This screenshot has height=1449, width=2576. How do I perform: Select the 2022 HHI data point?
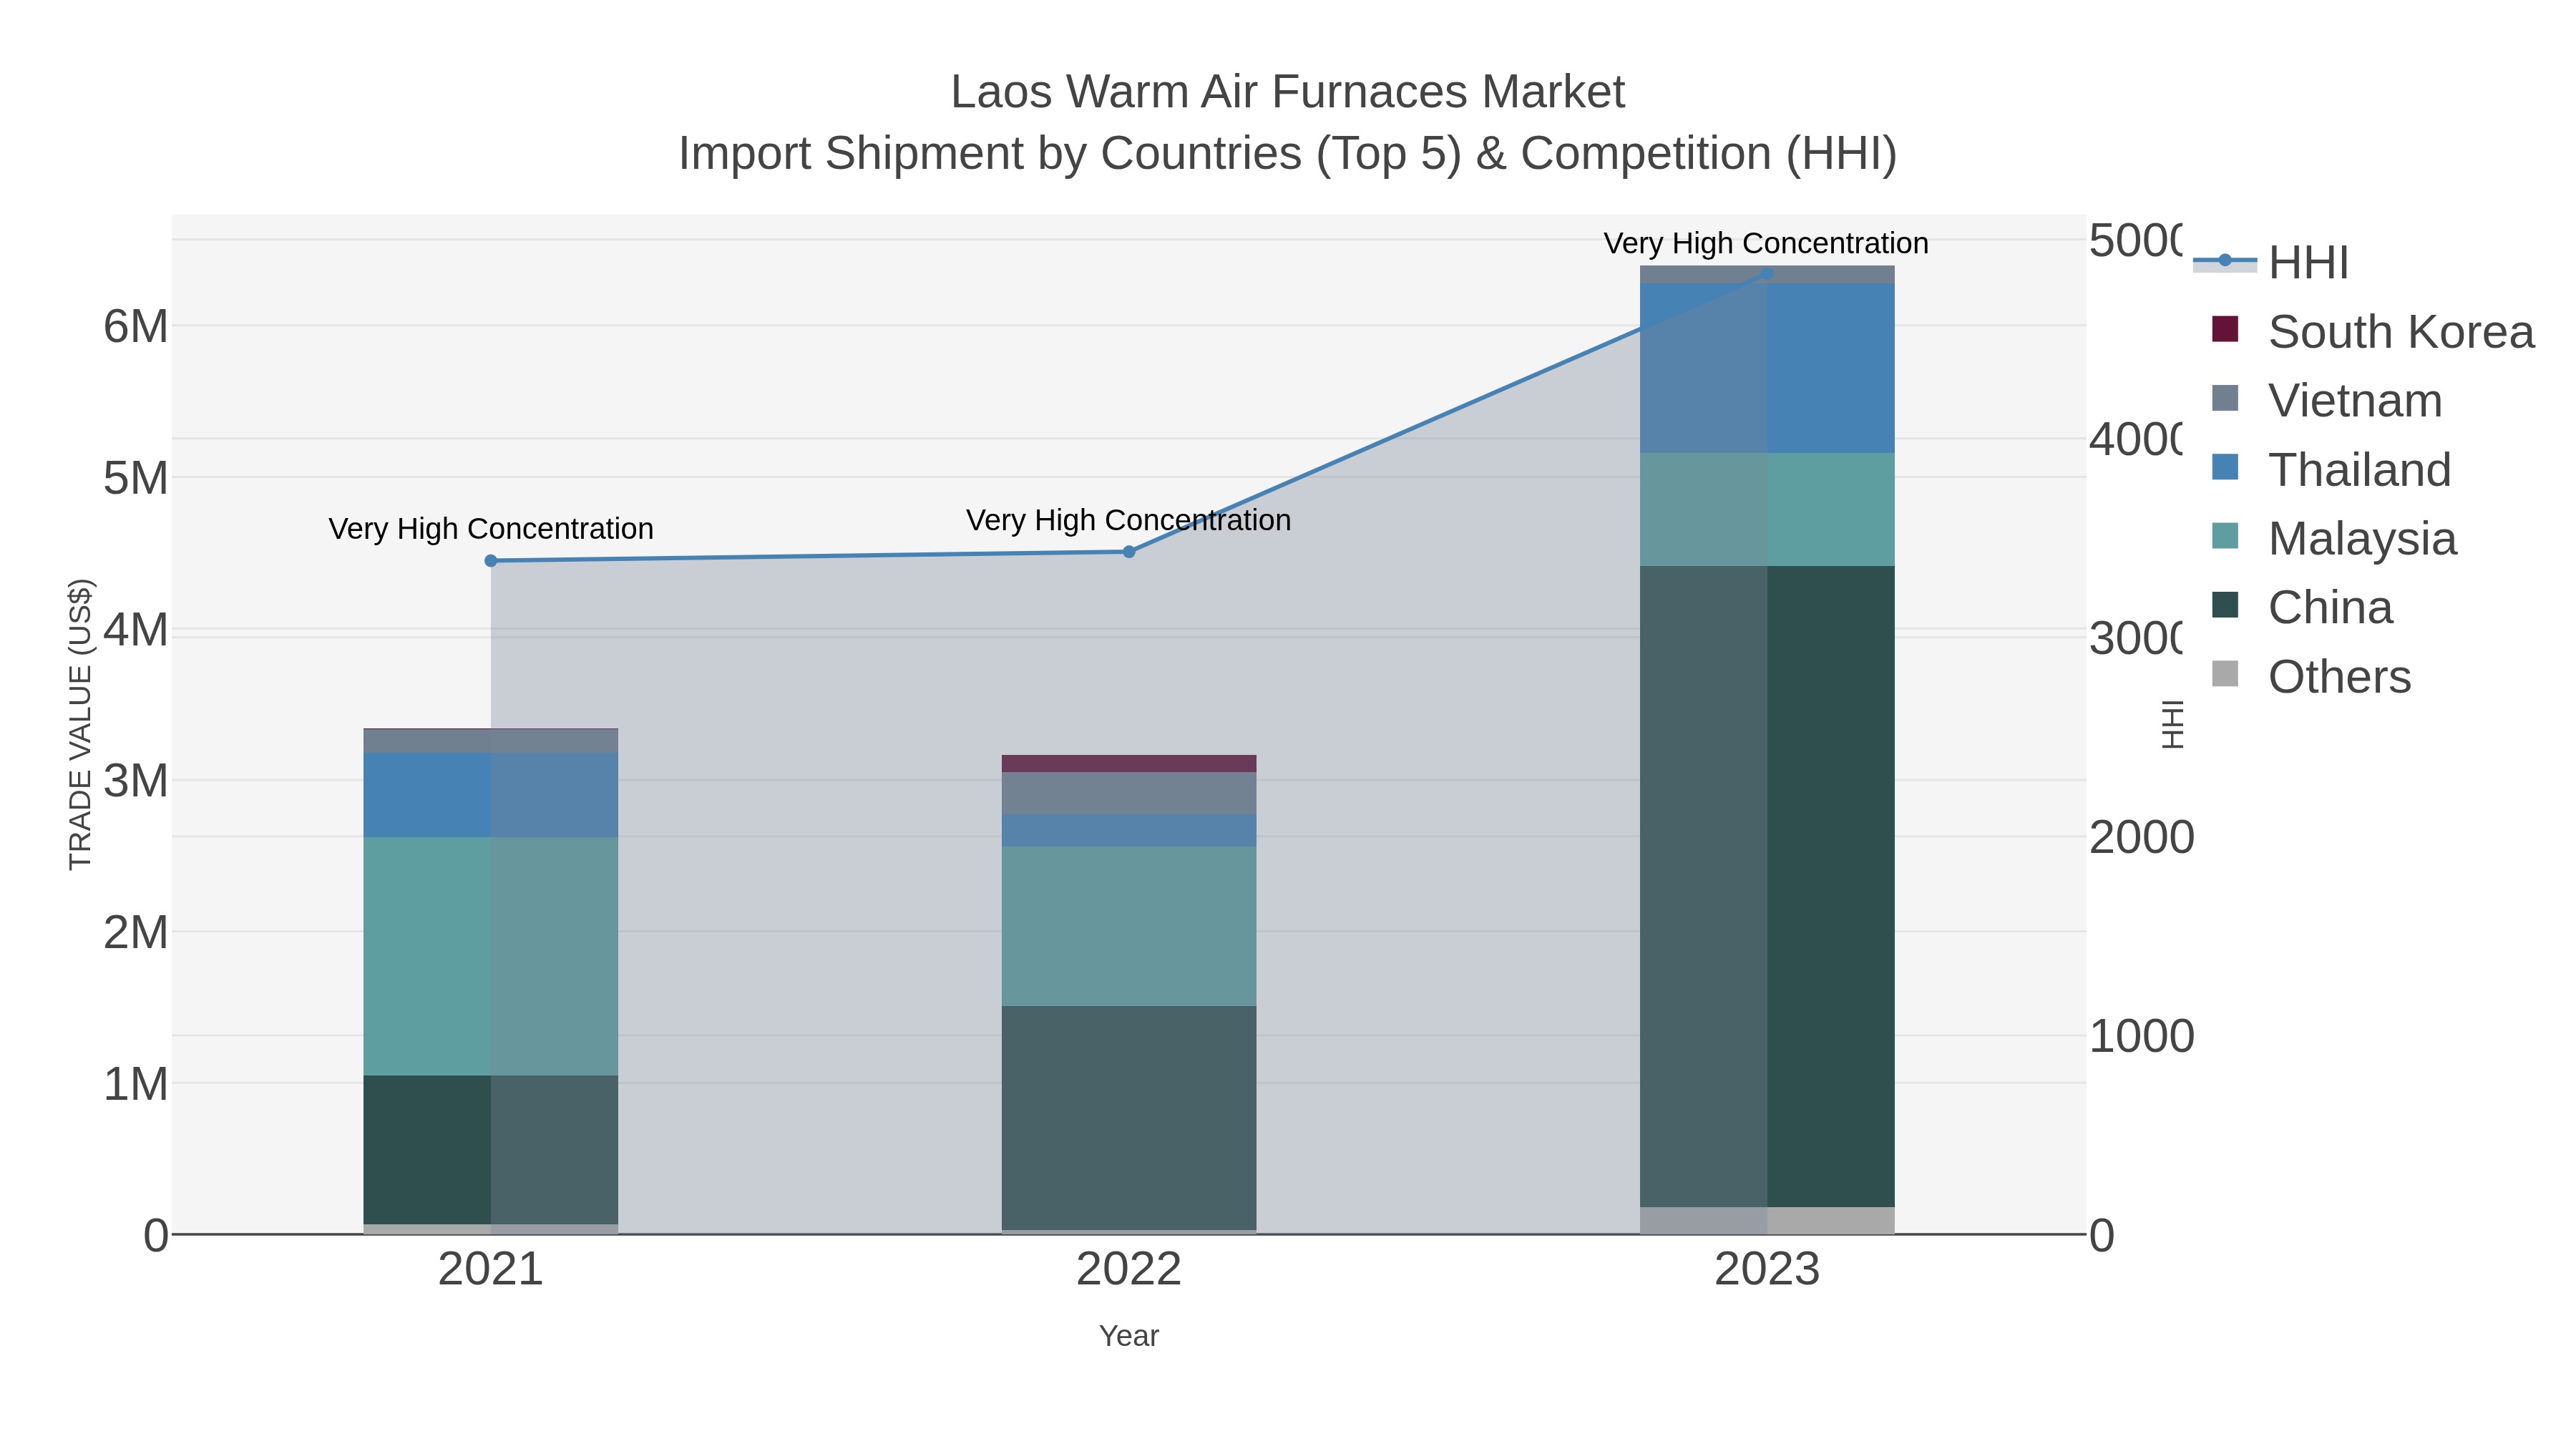1129,552
